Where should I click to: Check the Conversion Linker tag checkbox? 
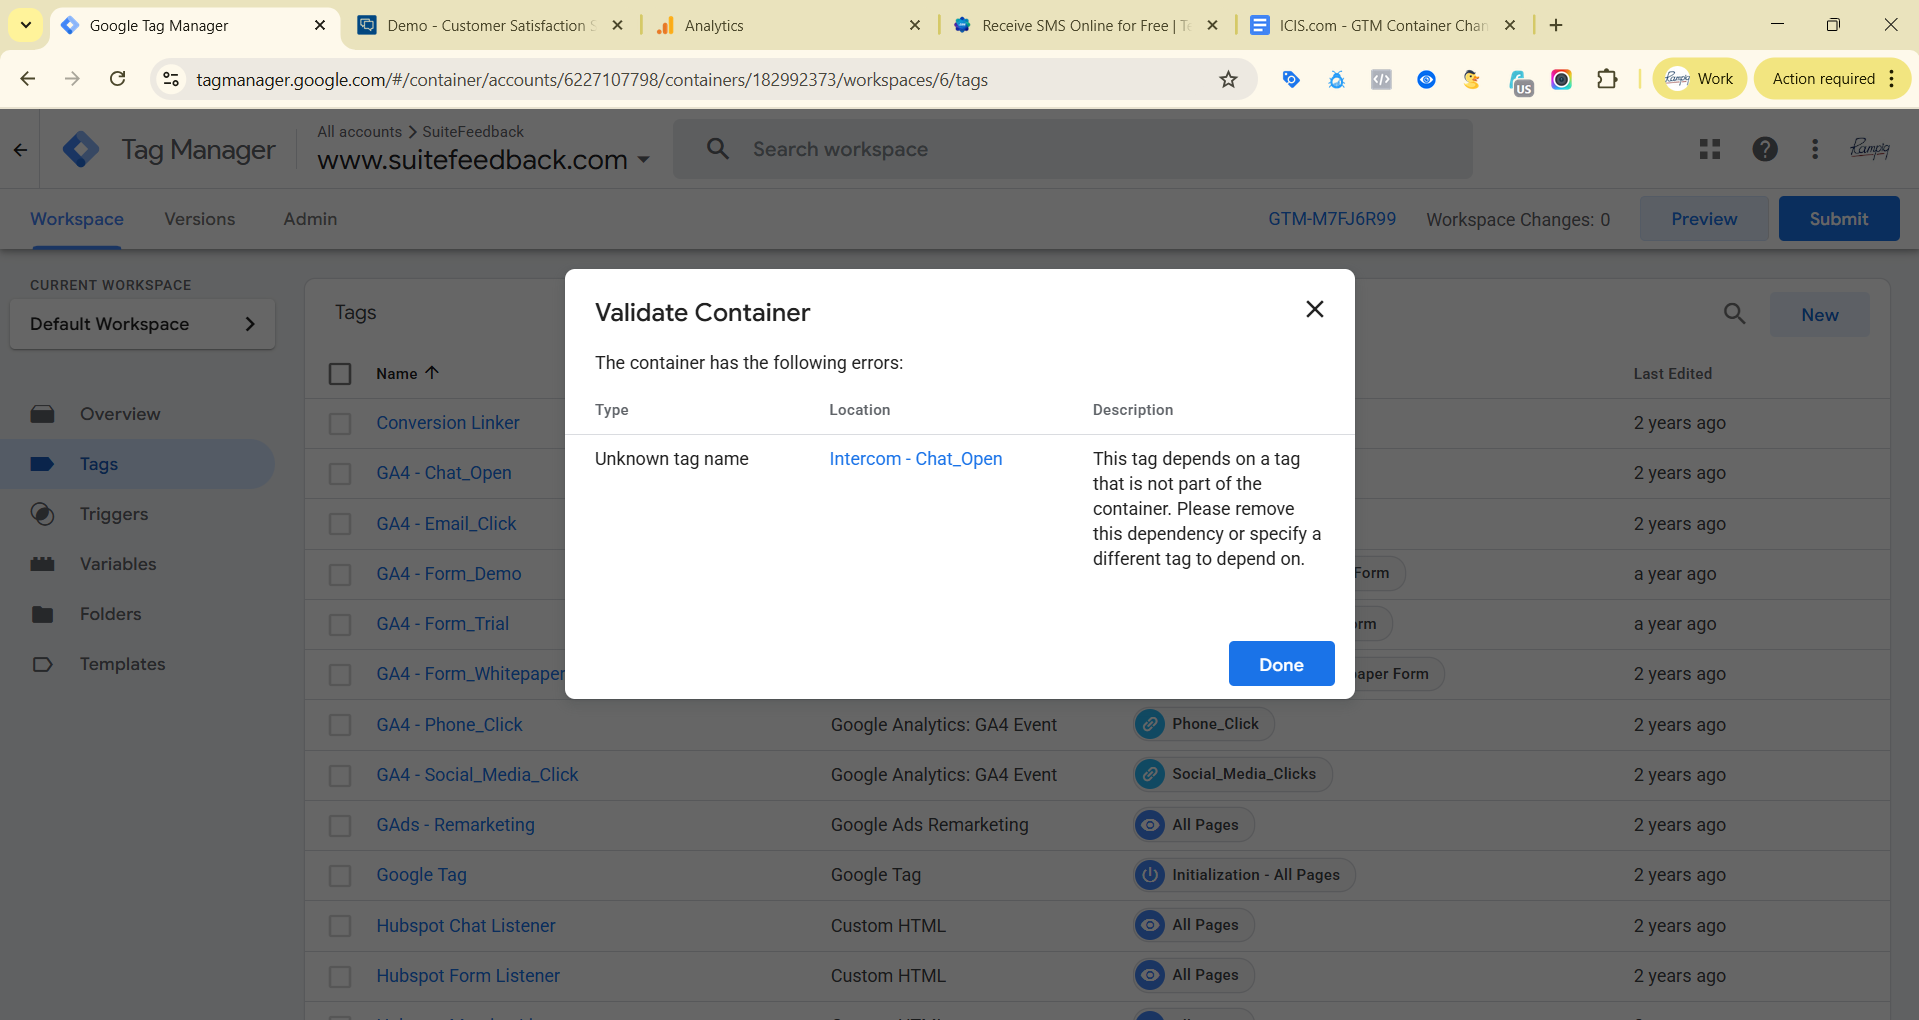tap(340, 424)
